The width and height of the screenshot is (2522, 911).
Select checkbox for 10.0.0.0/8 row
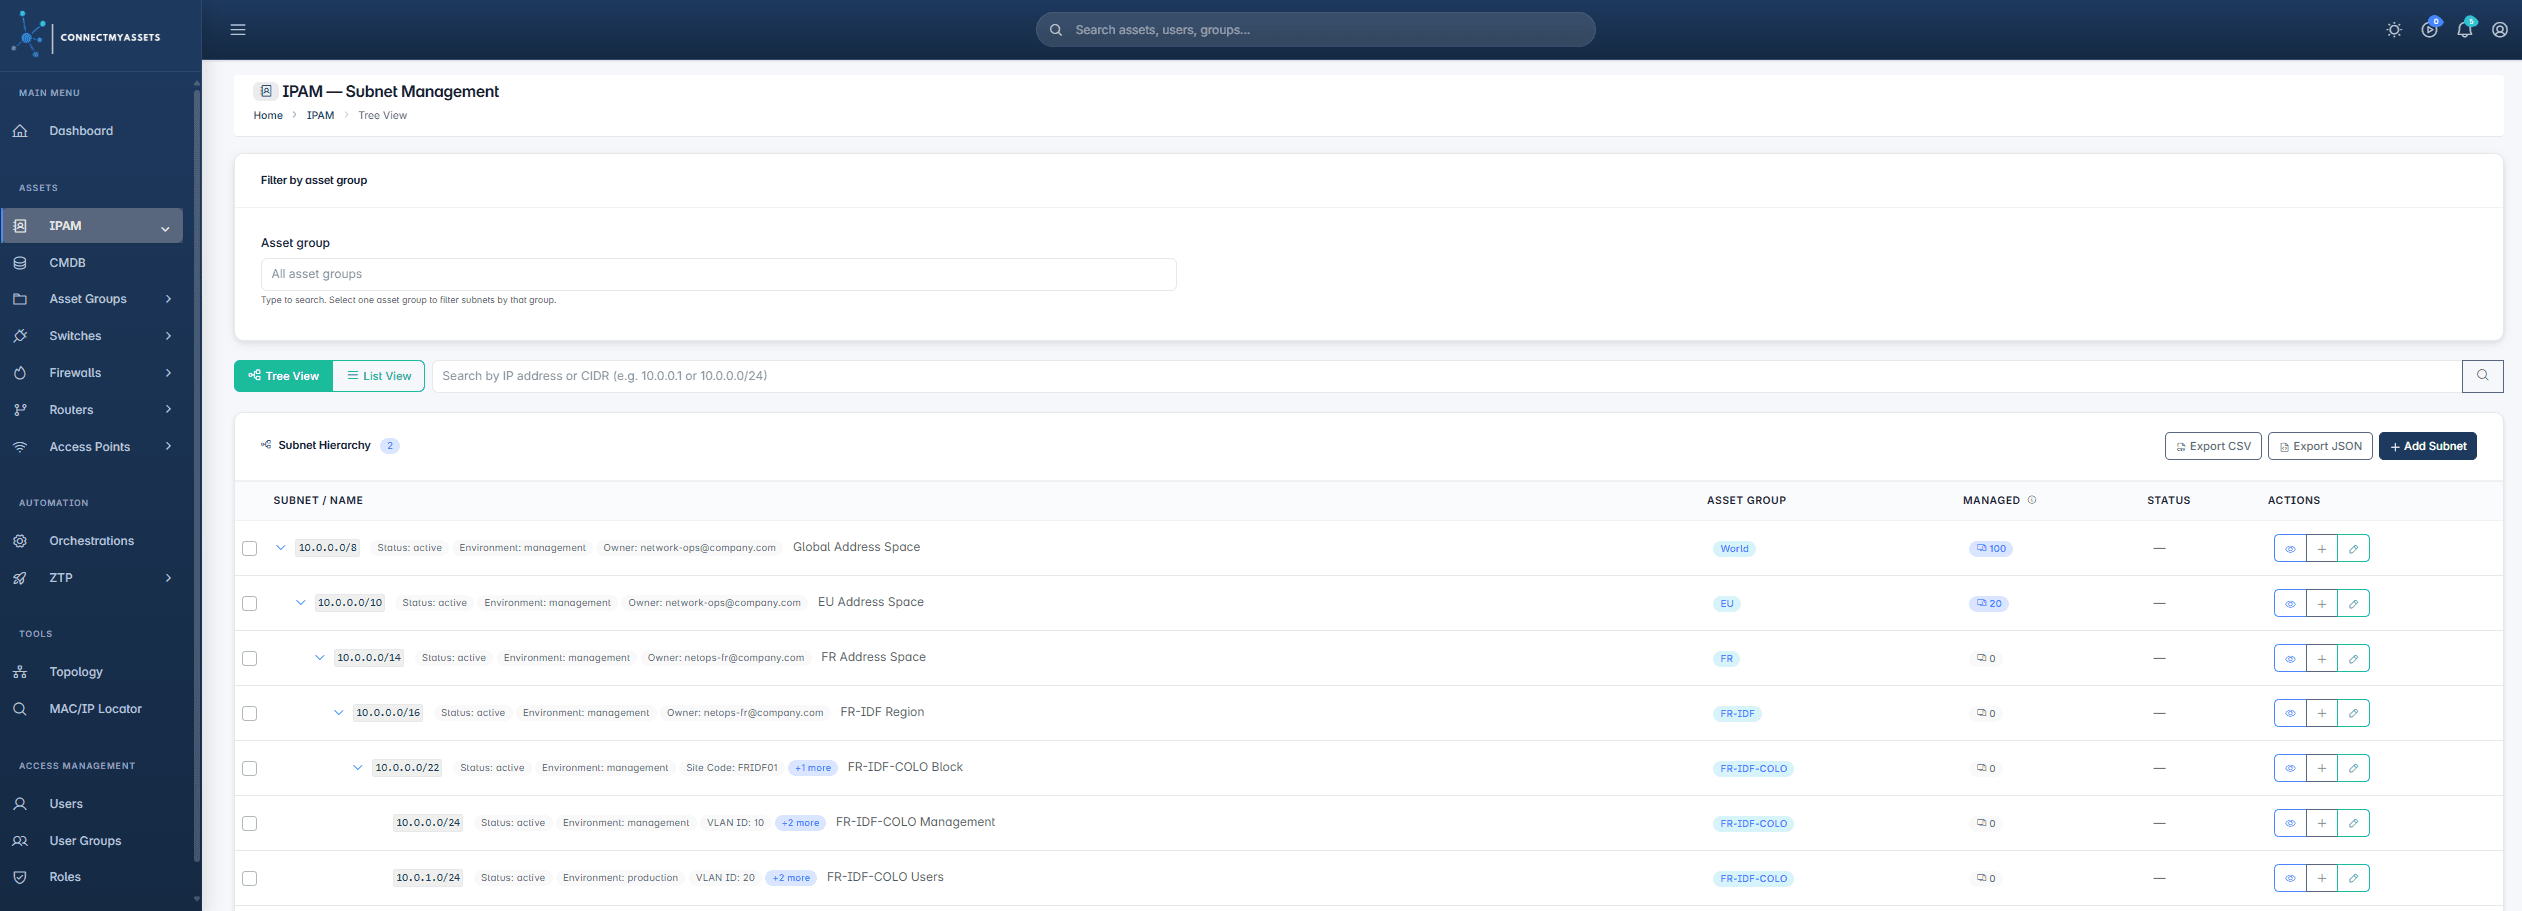point(250,548)
